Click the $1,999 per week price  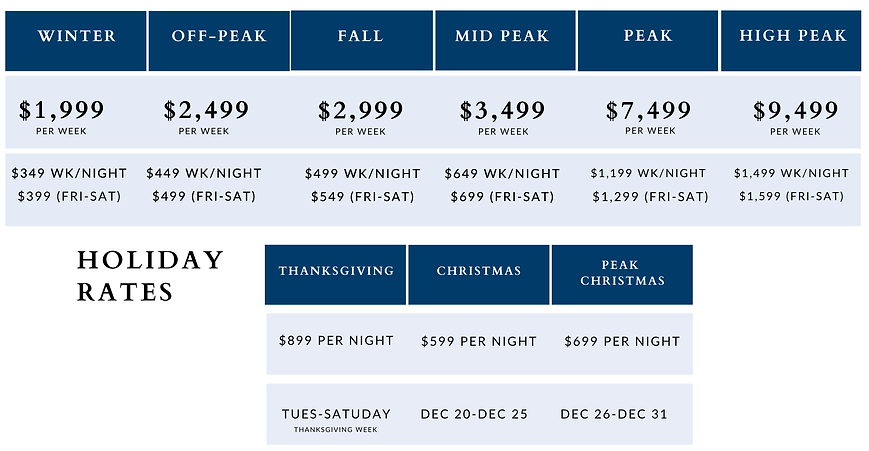(61, 110)
